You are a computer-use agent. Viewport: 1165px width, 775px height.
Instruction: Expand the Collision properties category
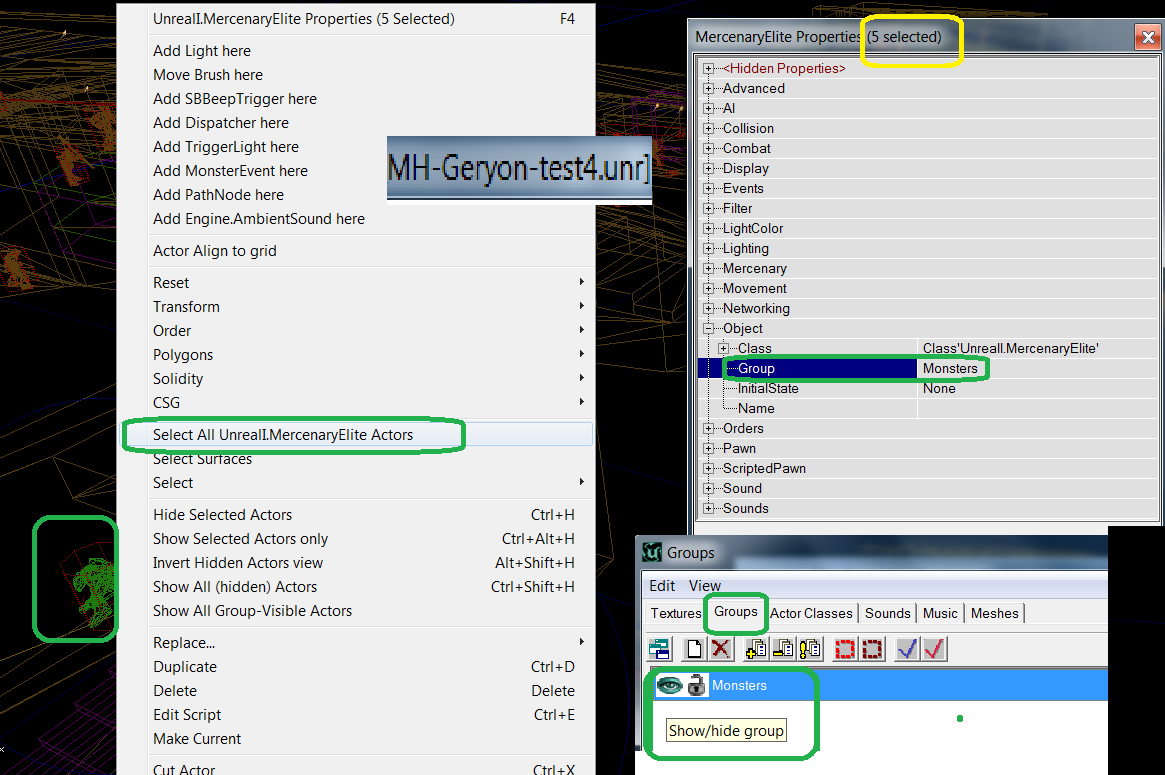[x=708, y=129]
